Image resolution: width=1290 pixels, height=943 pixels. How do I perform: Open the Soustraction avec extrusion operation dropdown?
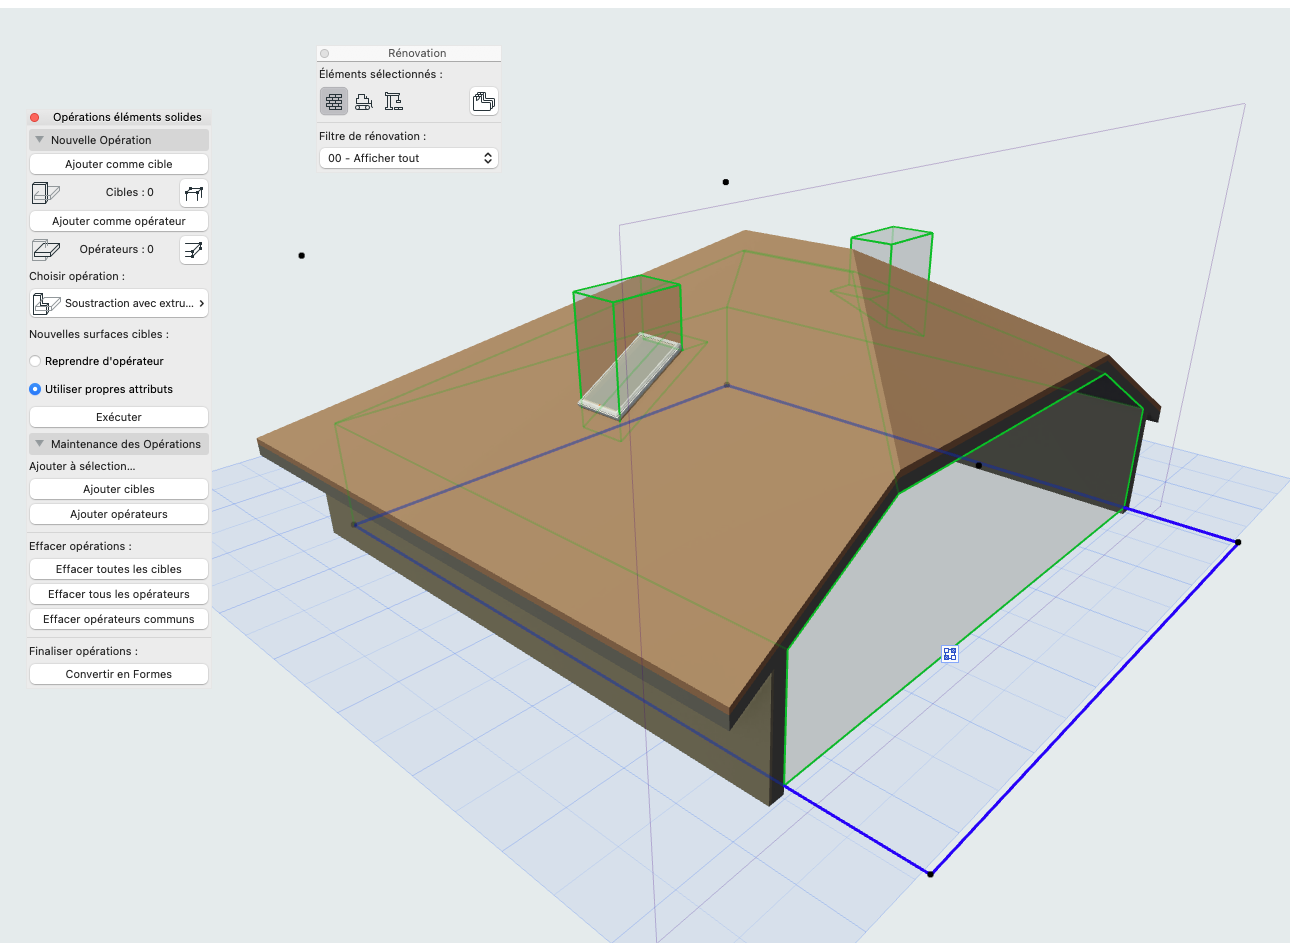pyautogui.click(x=119, y=304)
